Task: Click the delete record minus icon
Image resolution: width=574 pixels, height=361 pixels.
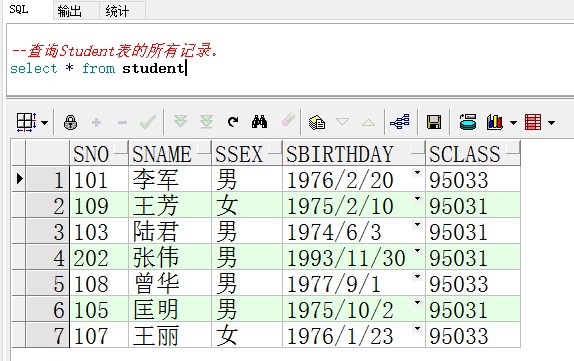Action: (122, 122)
